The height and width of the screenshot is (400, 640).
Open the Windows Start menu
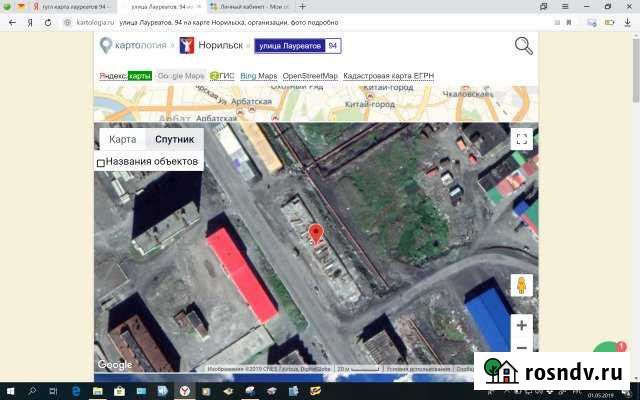click(11, 391)
